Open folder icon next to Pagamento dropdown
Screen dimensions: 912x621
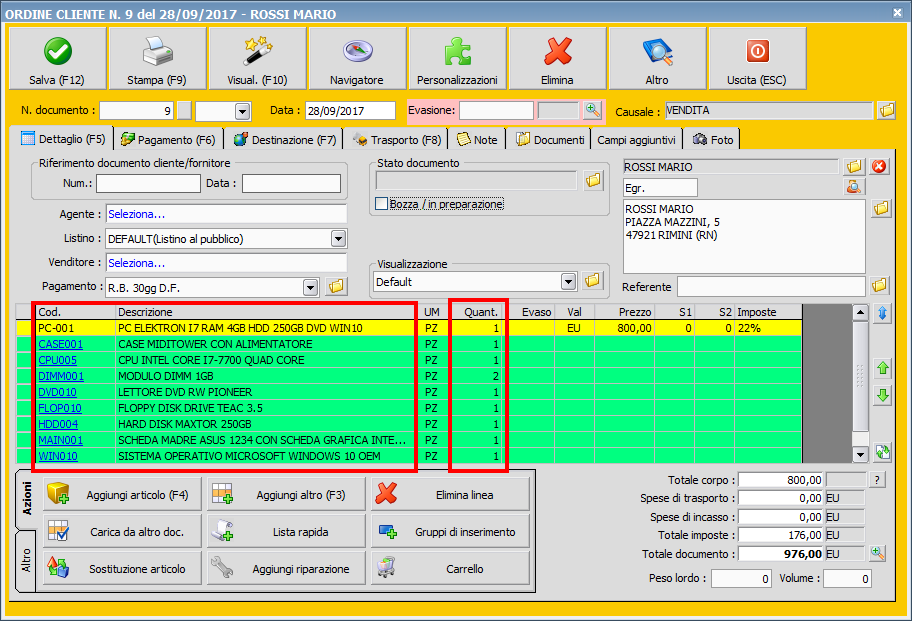click(336, 287)
